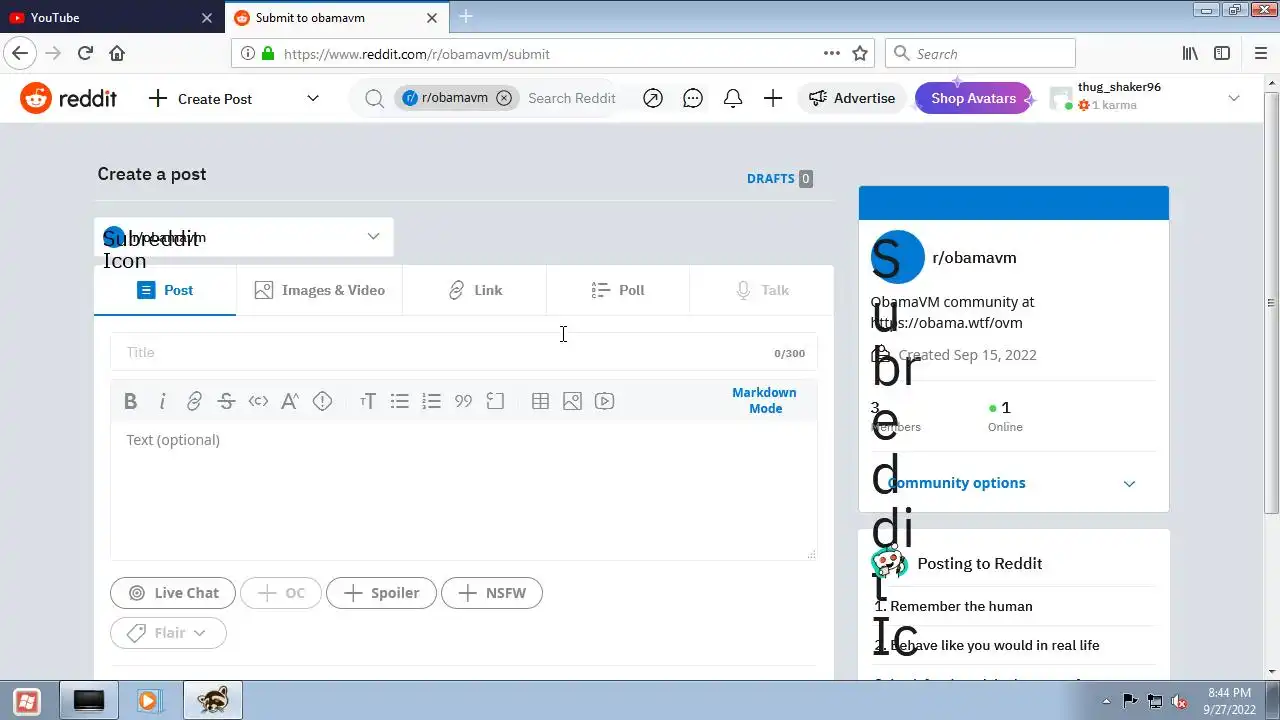1280x720 pixels.
Task: Click the post Title field
Action: [x=463, y=352]
